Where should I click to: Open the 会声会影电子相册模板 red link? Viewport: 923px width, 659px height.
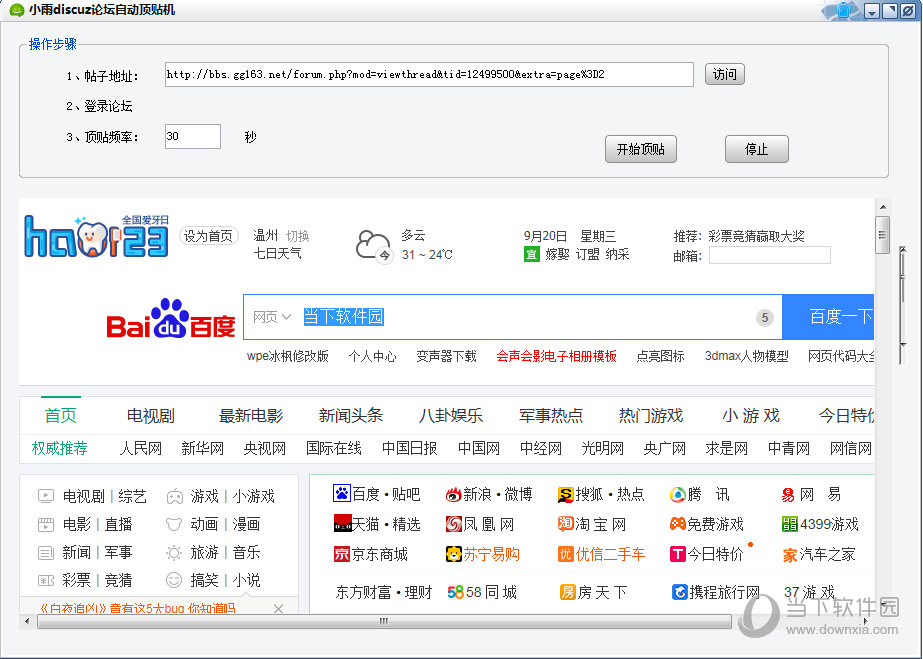point(556,356)
